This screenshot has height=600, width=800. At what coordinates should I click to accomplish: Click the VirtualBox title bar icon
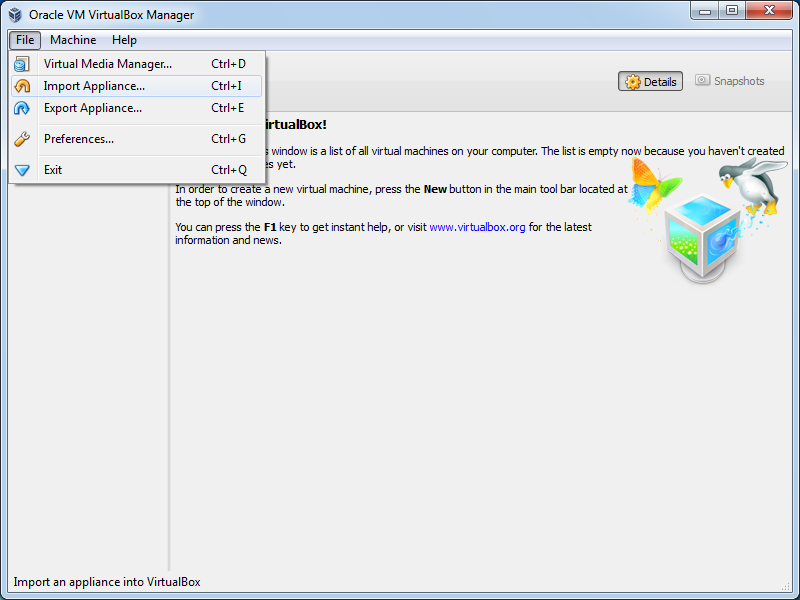[15, 14]
